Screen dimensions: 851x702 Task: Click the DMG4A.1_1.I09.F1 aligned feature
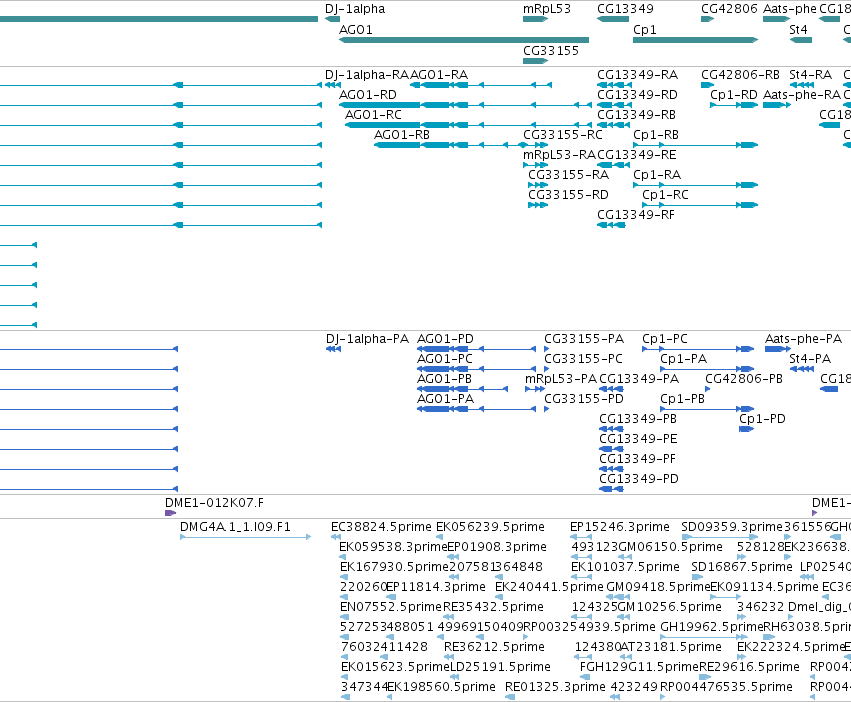tap(245, 537)
